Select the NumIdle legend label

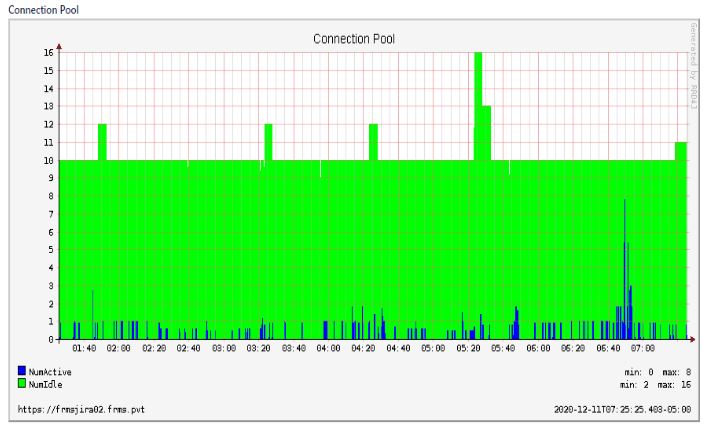pos(45,385)
